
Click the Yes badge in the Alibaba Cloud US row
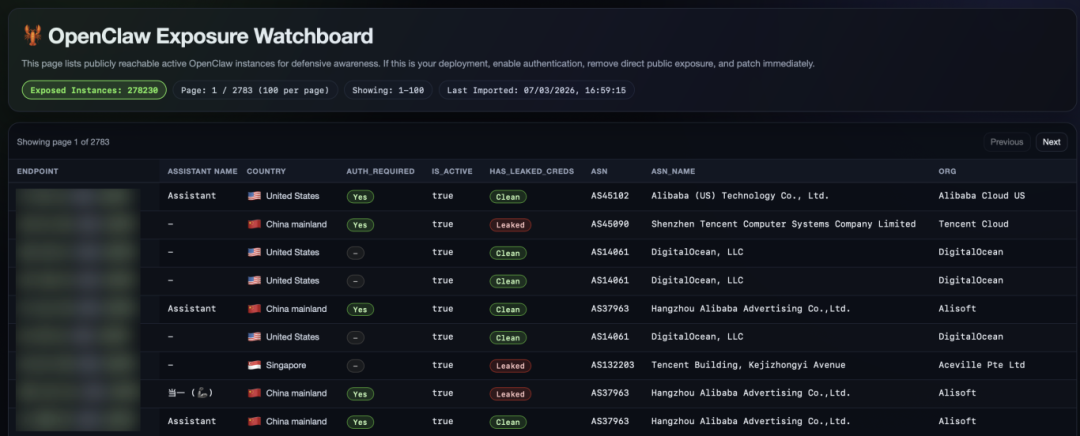360,197
